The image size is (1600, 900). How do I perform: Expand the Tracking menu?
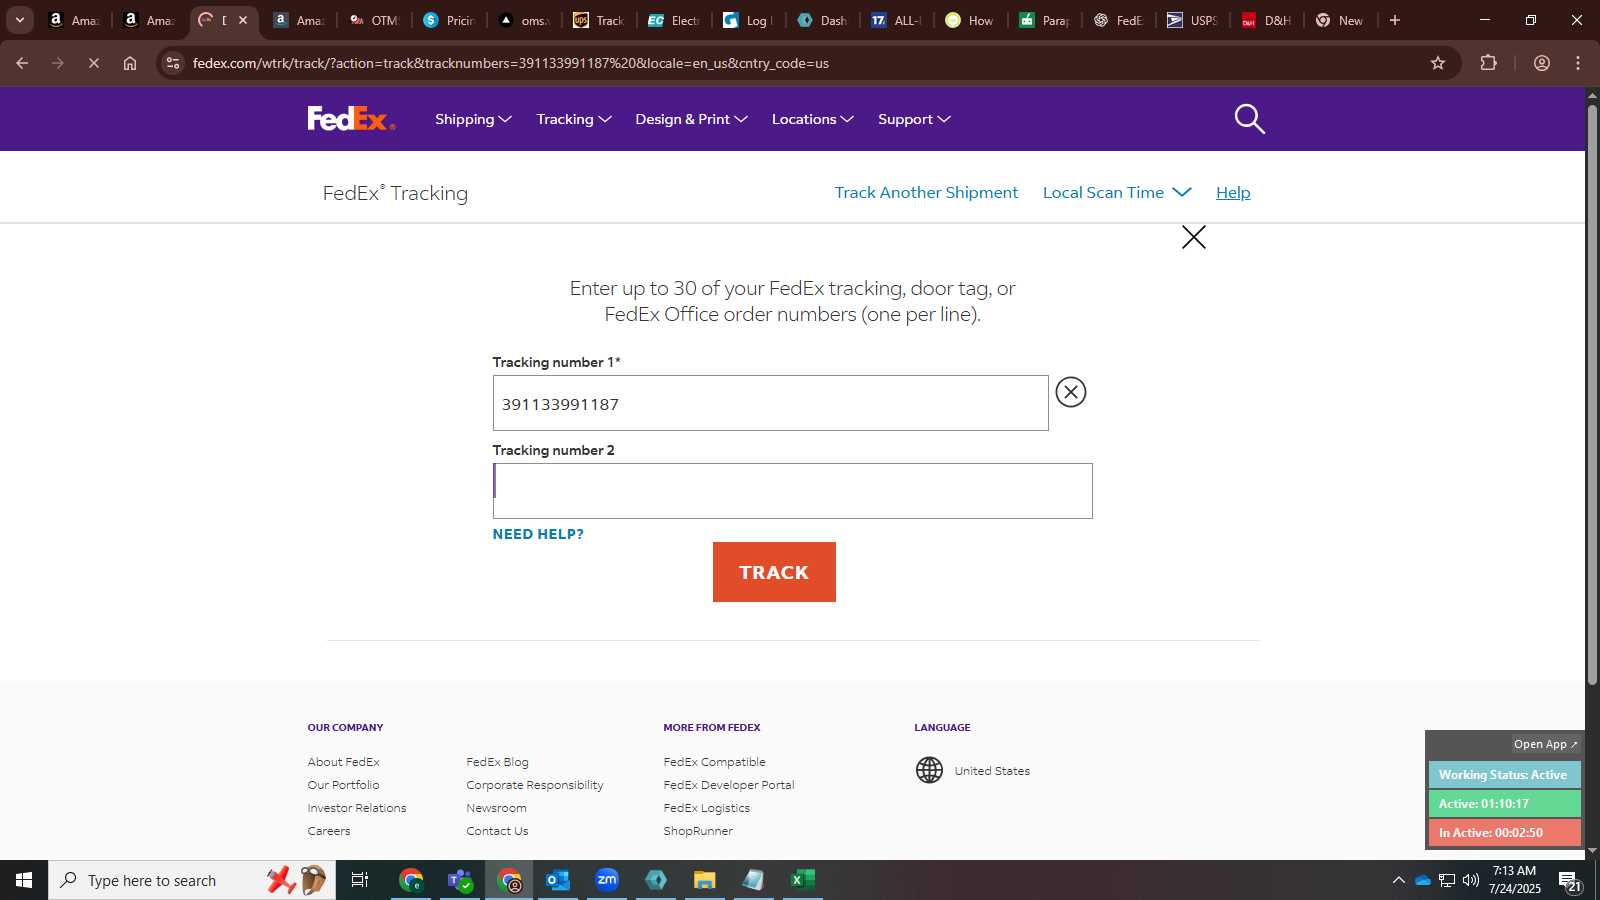pyautogui.click(x=574, y=119)
